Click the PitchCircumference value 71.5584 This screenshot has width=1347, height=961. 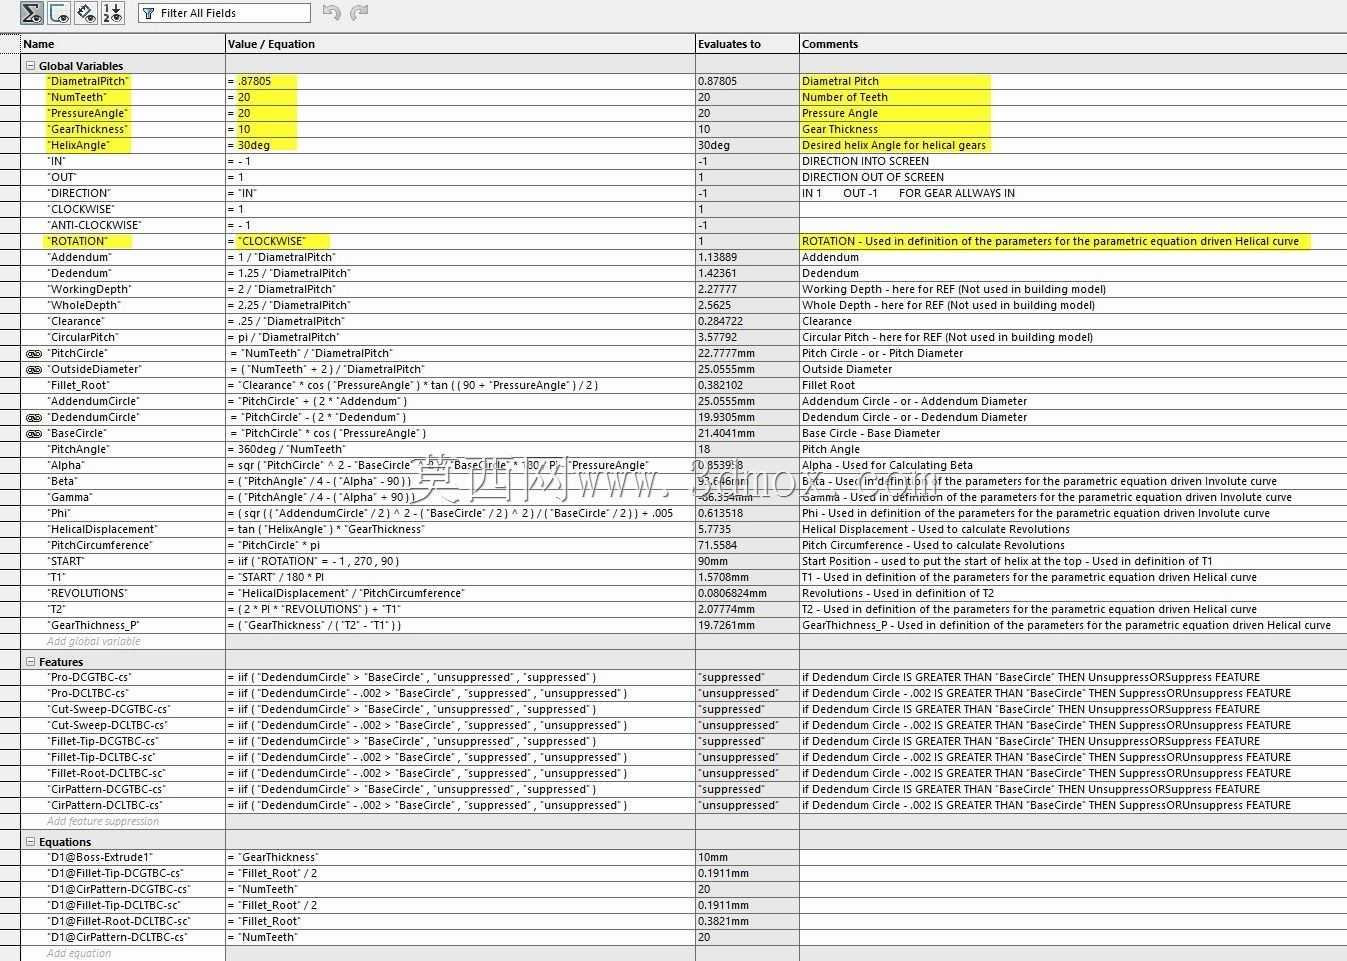(717, 546)
